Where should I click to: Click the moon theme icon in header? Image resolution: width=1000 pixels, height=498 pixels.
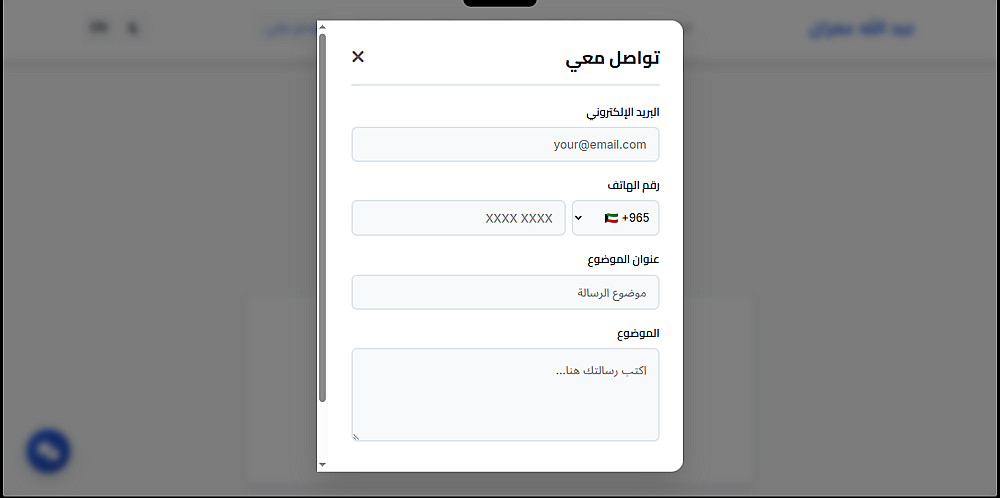131,28
